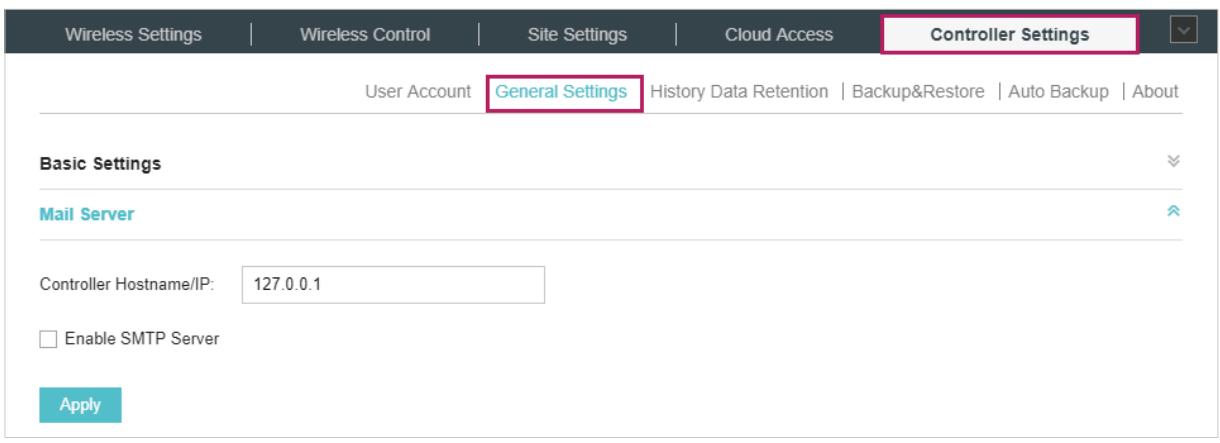
Task: Go to the Site Settings tab
Action: click(x=577, y=35)
